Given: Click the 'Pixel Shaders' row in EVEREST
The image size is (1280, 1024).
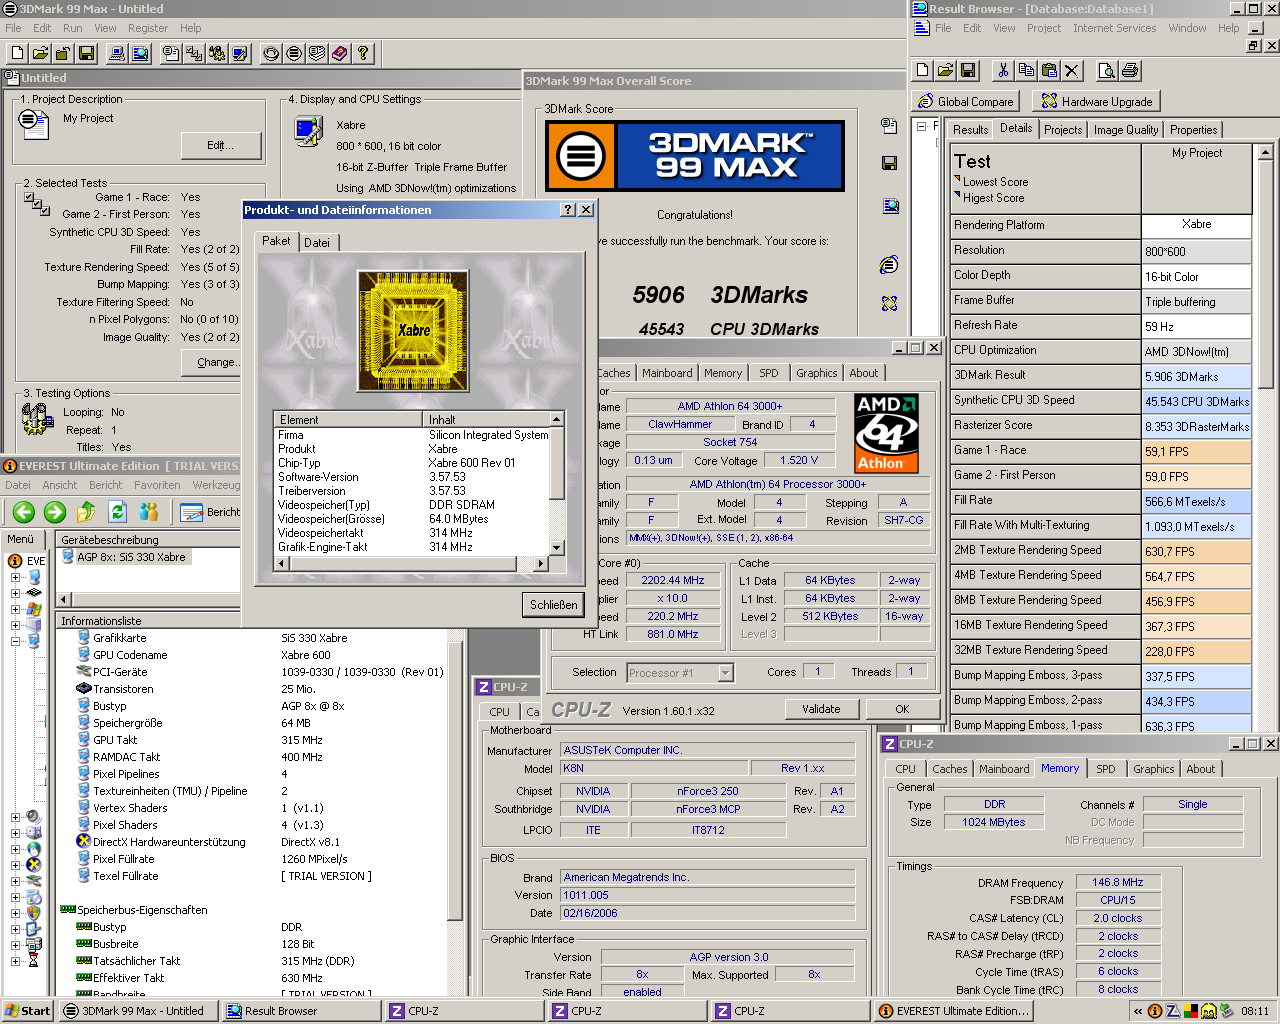Looking at the screenshot, I should 258,825.
